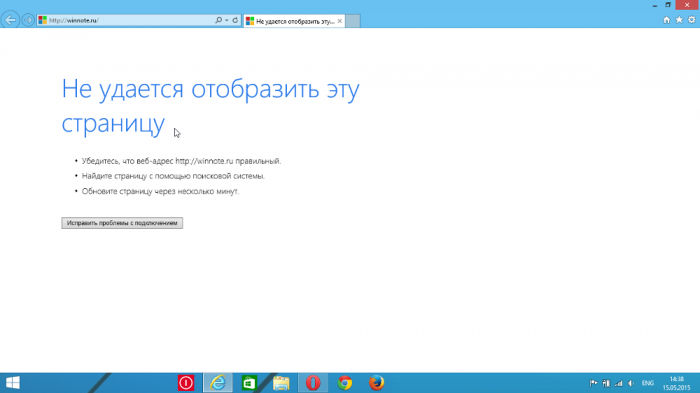Open the Windows Start button
The width and height of the screenshot is (700, 393).
coord(12,383)
